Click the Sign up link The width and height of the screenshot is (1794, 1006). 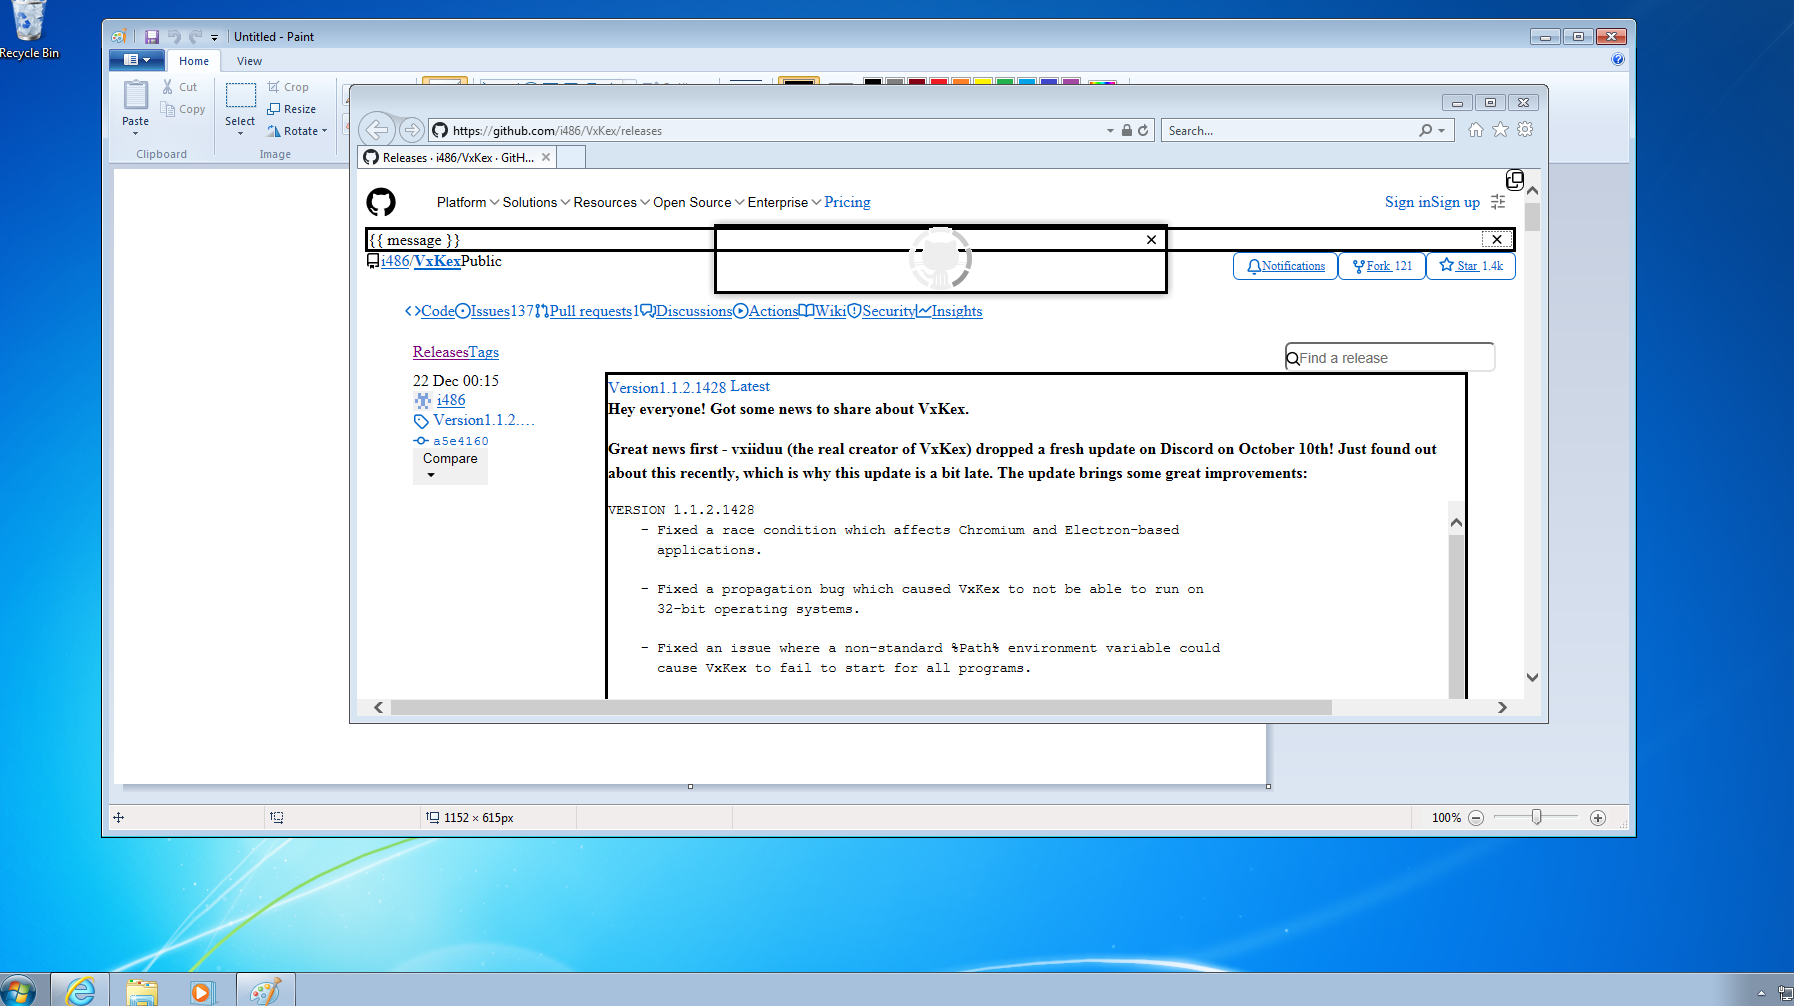click(x=1455, y=202)
